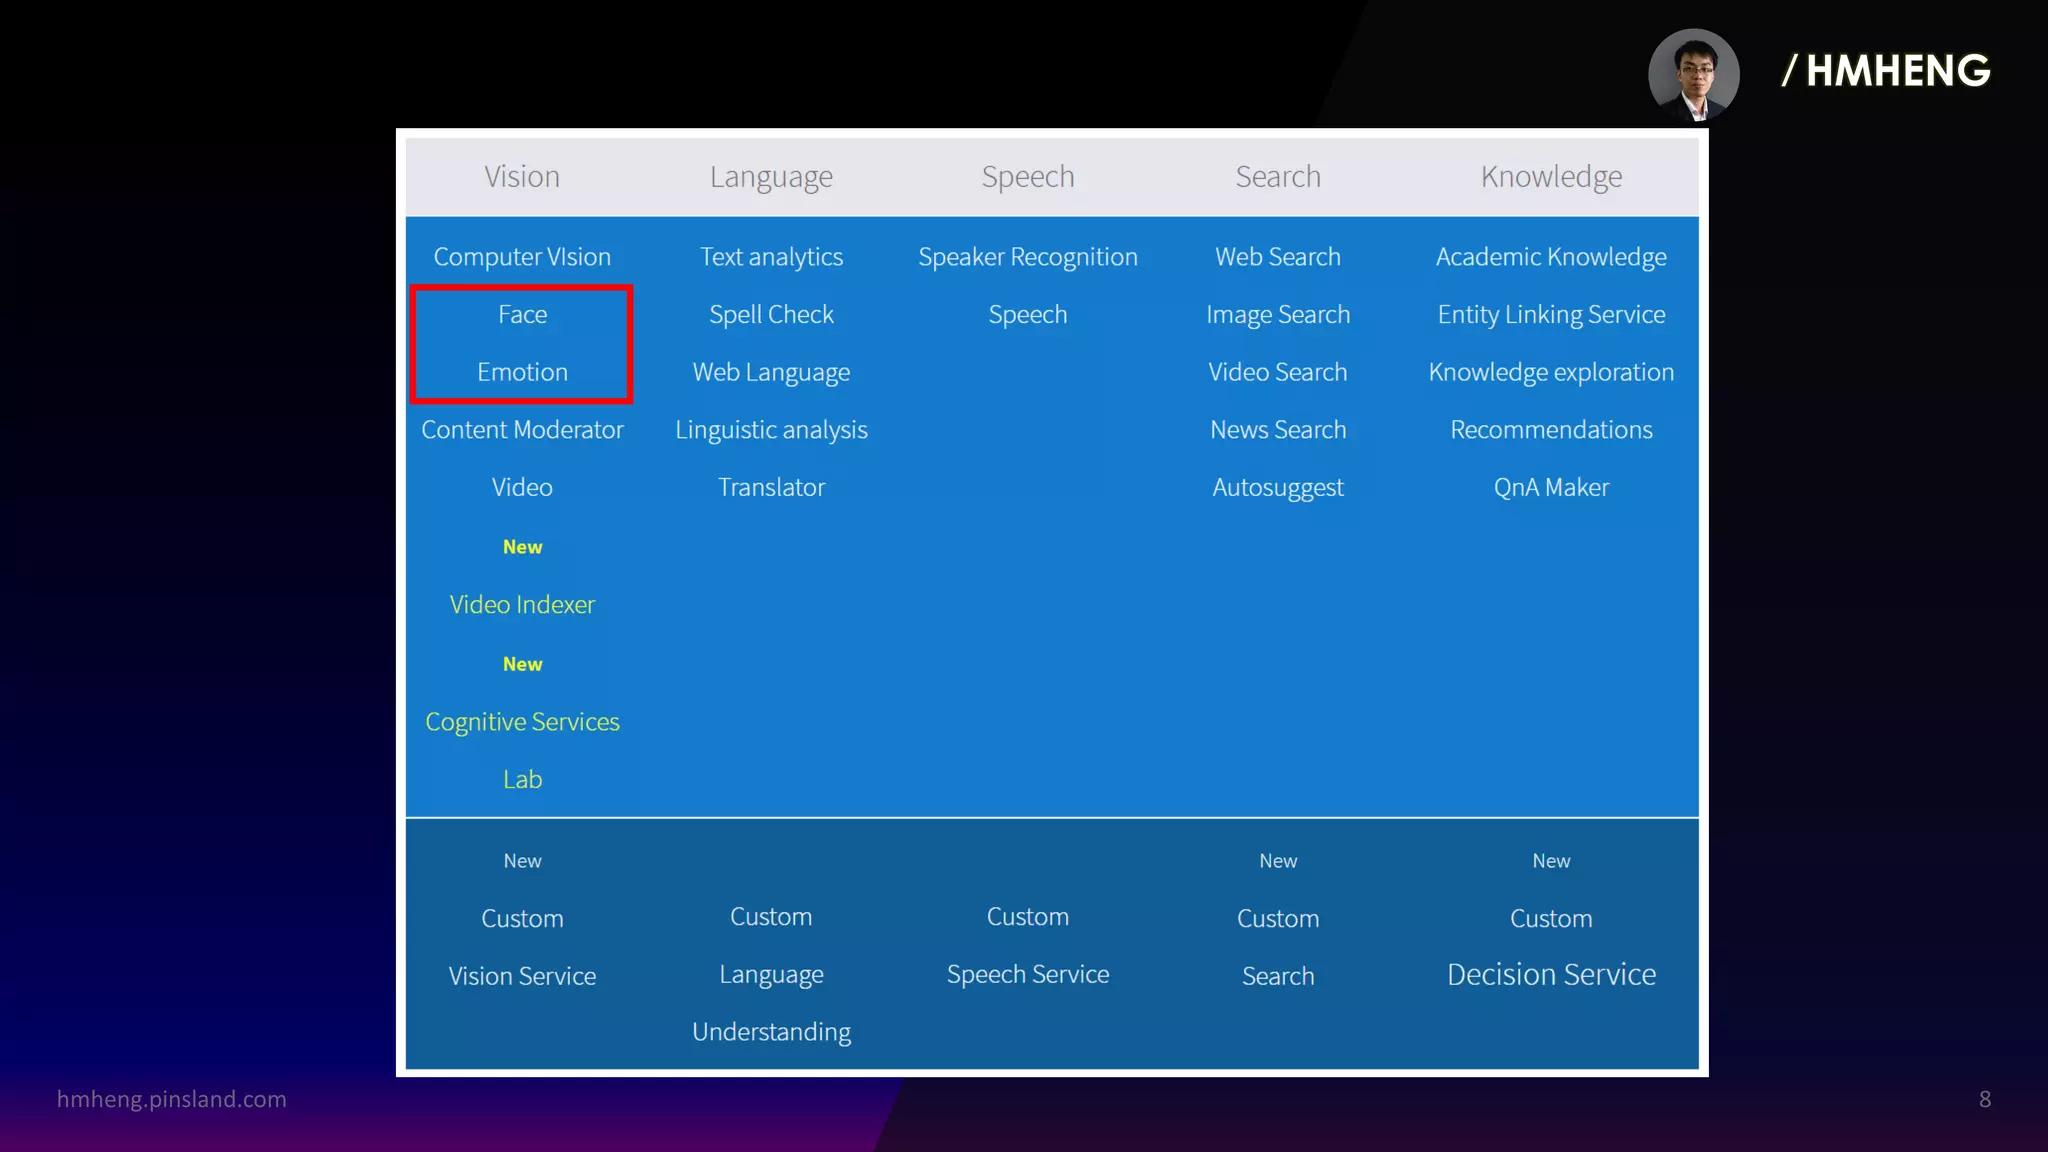Viewport: 2048px width, 1152px height.
Task: Select QnA Maker
Action: (x=1551, y=487)
